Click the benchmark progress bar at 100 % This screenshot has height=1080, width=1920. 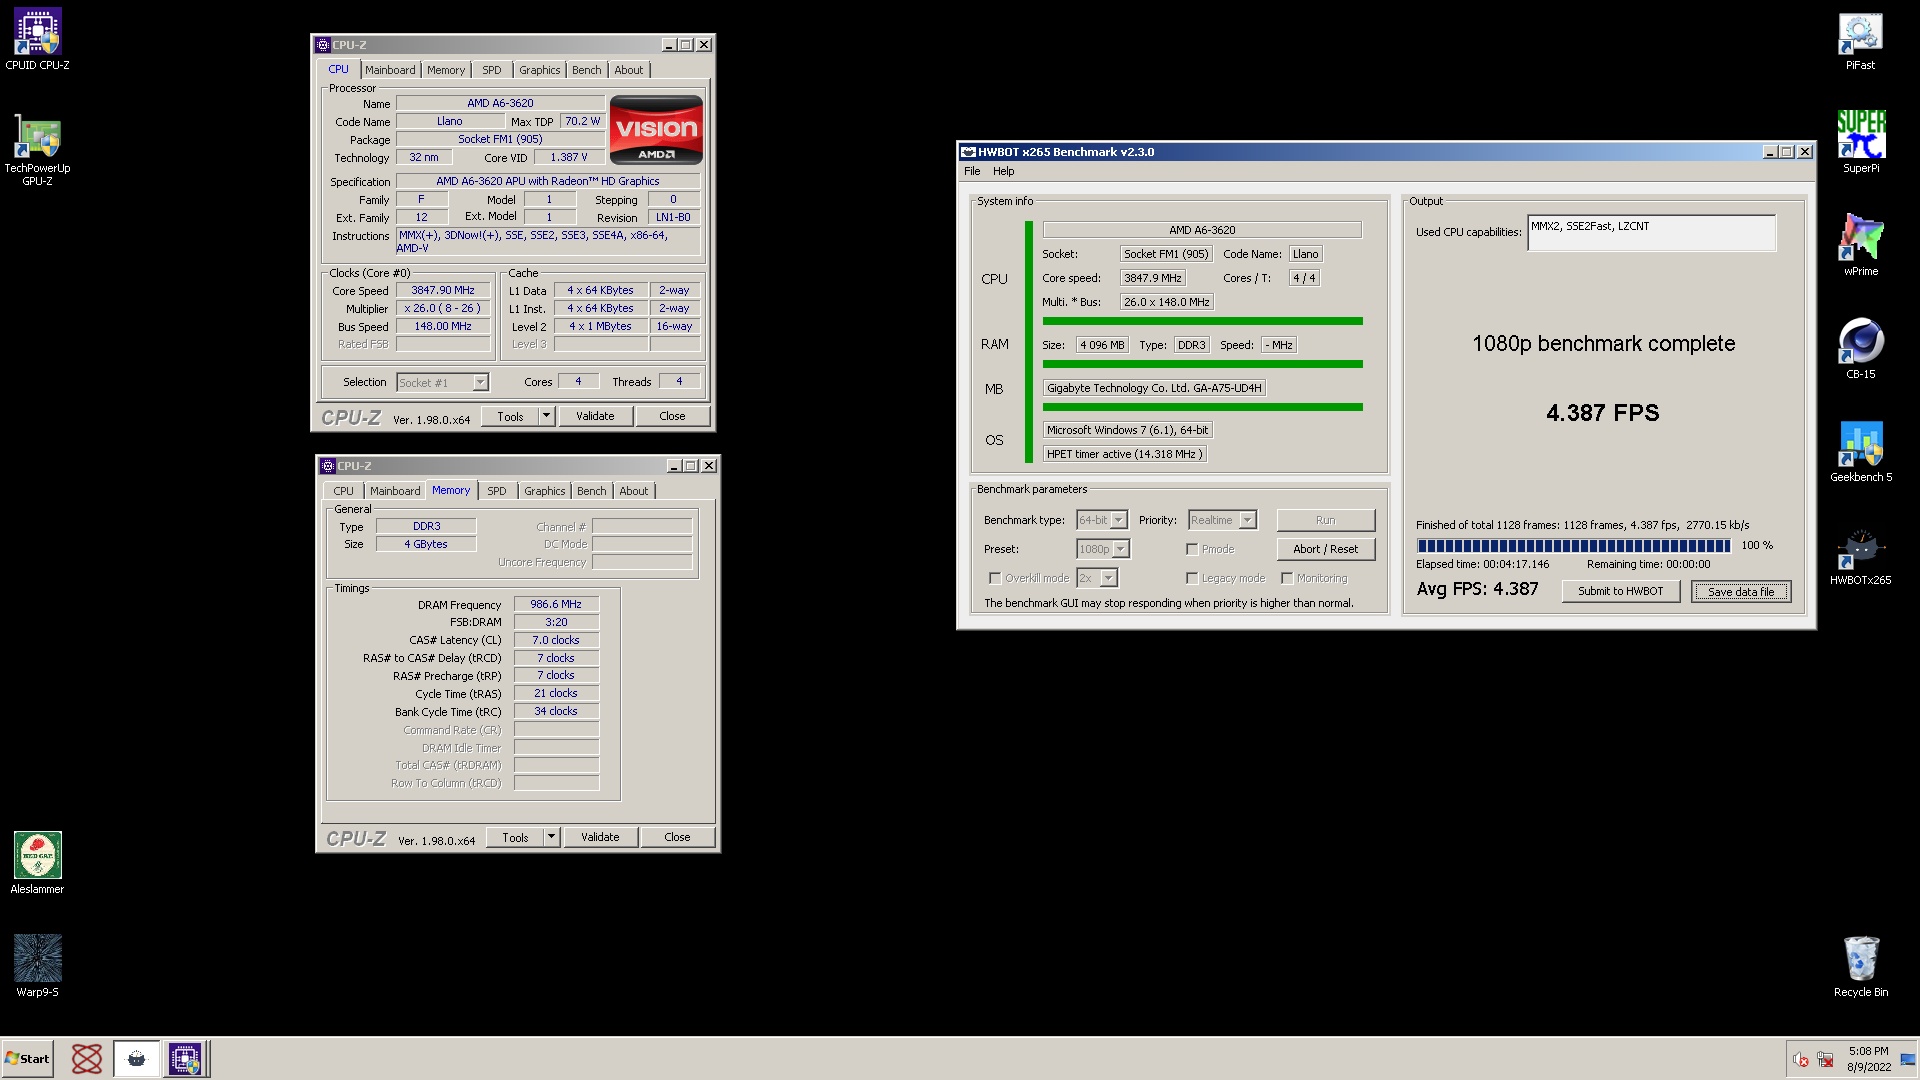coord(1573,546)
